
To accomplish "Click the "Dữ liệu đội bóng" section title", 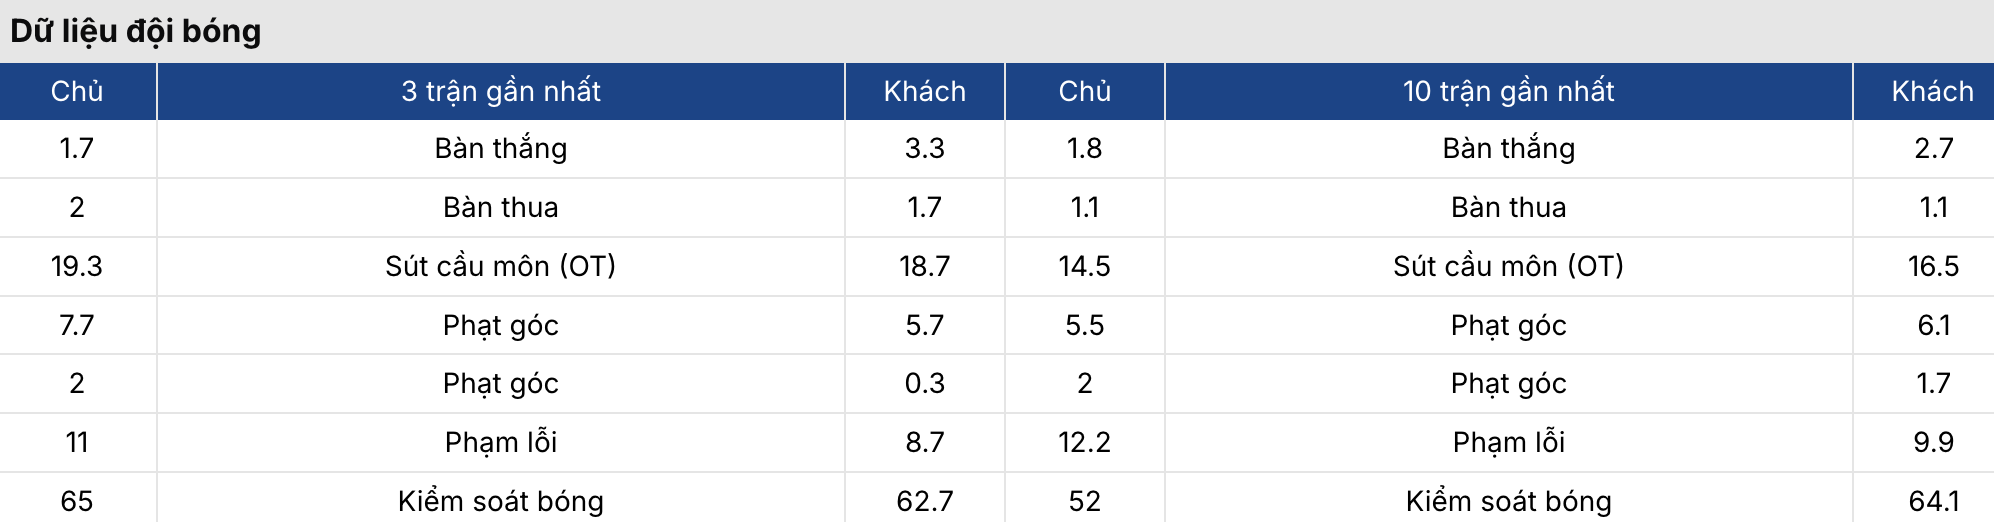I will tap(136, 31).
